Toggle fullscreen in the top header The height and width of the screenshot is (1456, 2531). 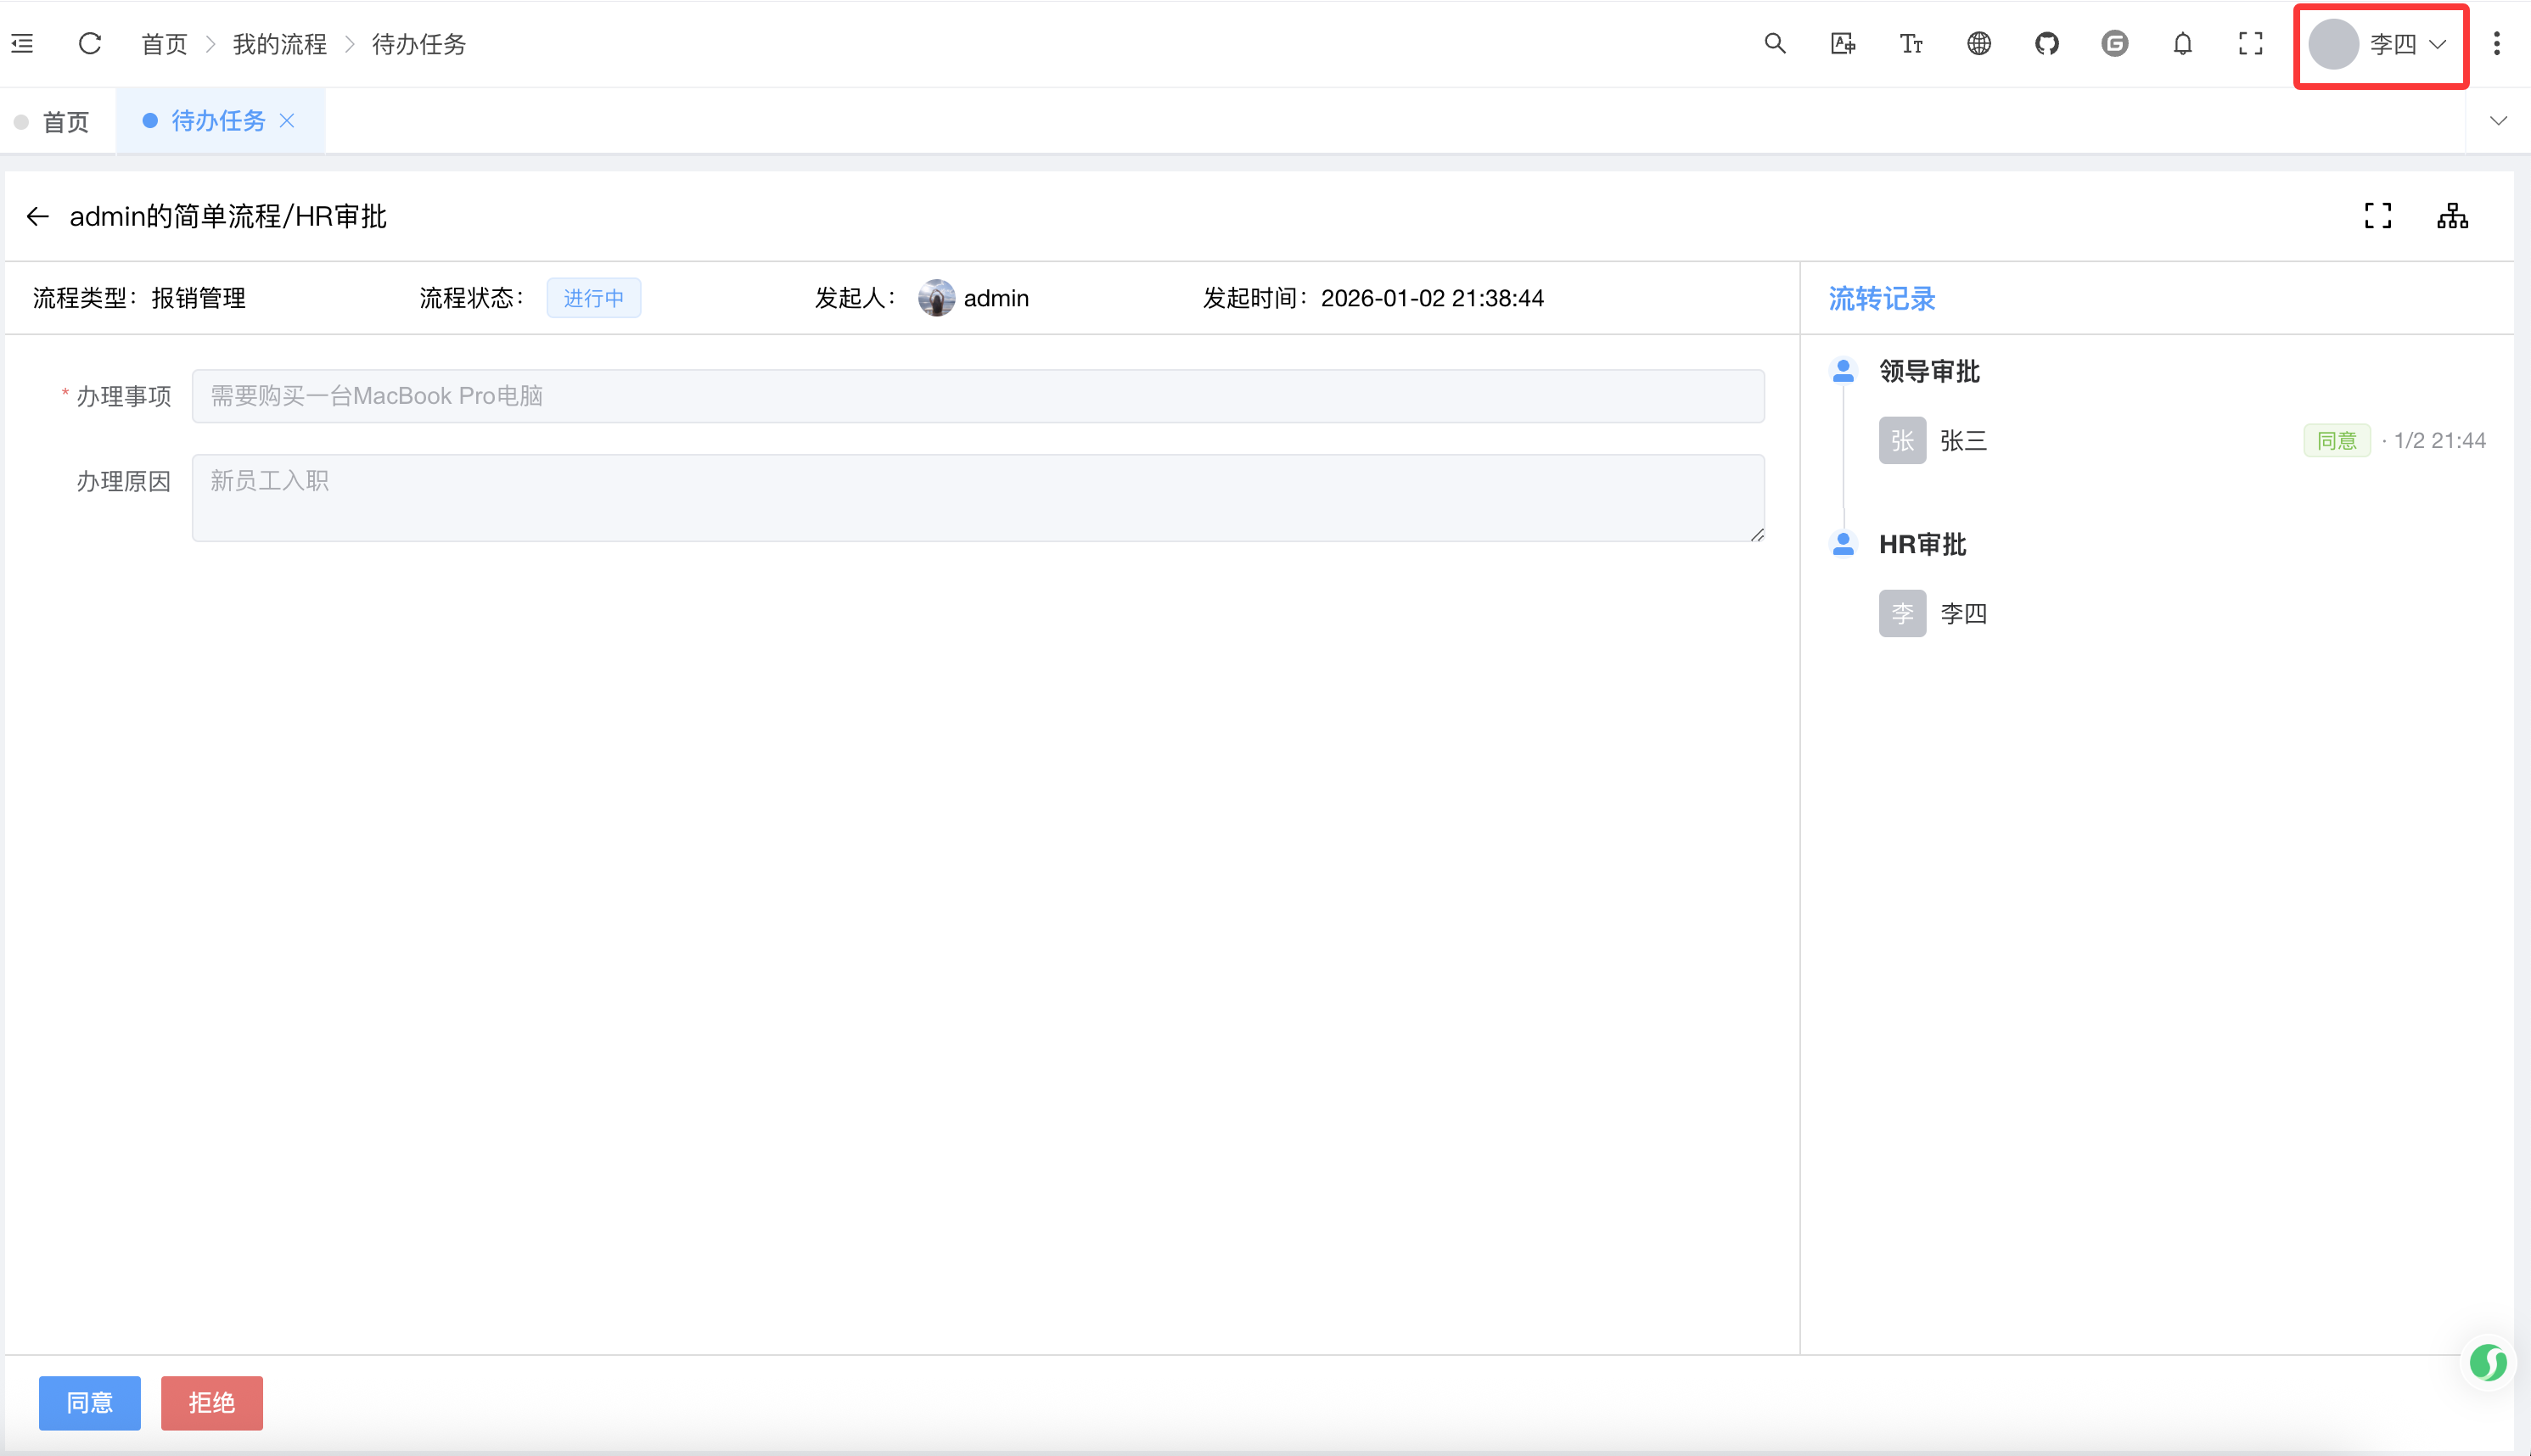2251,43
